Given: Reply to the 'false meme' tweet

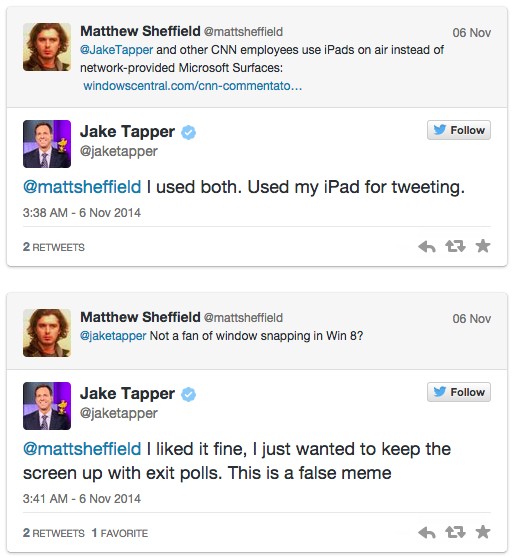Looking at the screenshot, I should click(427, 532).
